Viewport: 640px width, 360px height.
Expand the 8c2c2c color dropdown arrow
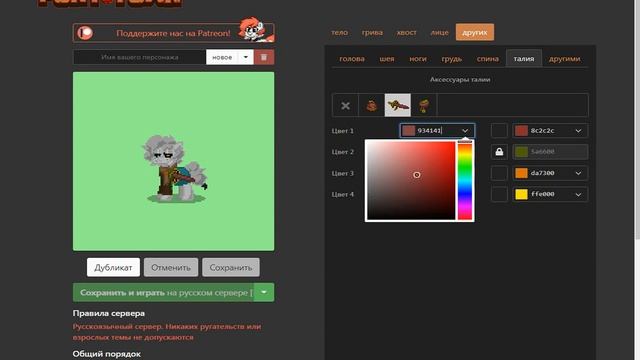click(578, 131)
